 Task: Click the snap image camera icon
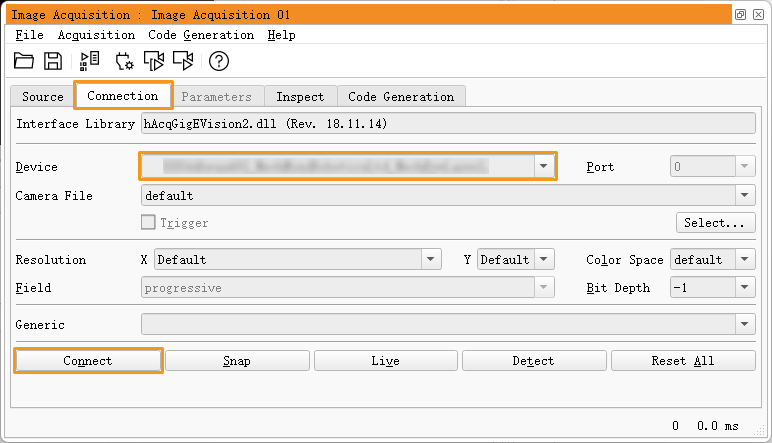coord(153,61)
